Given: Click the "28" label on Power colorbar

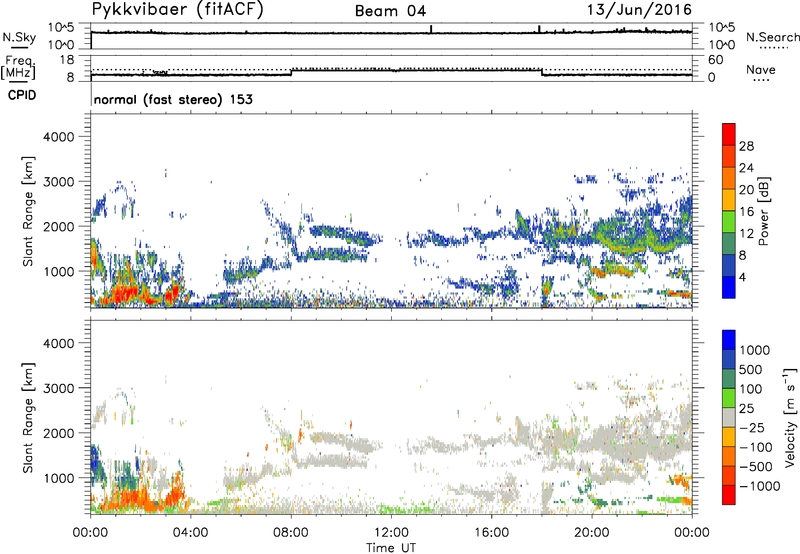Looking at the screenshot, I should [746, 146].
